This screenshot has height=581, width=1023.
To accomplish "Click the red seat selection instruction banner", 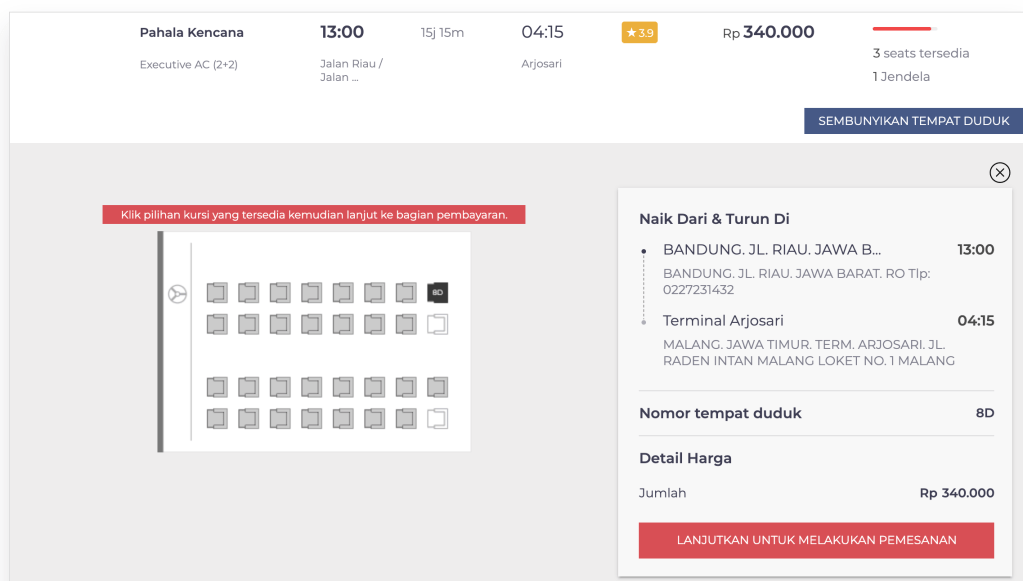I will coord(314,215).
